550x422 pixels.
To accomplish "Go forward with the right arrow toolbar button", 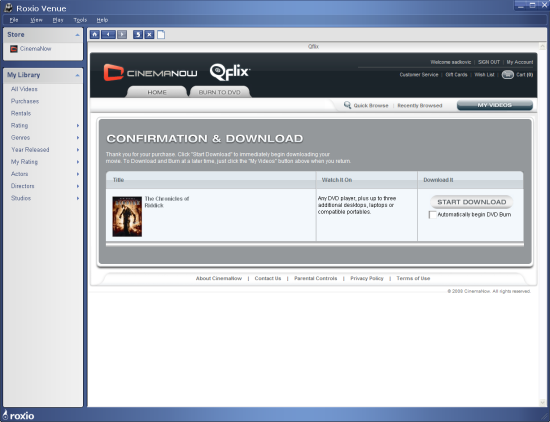I will tap(122, 34).
